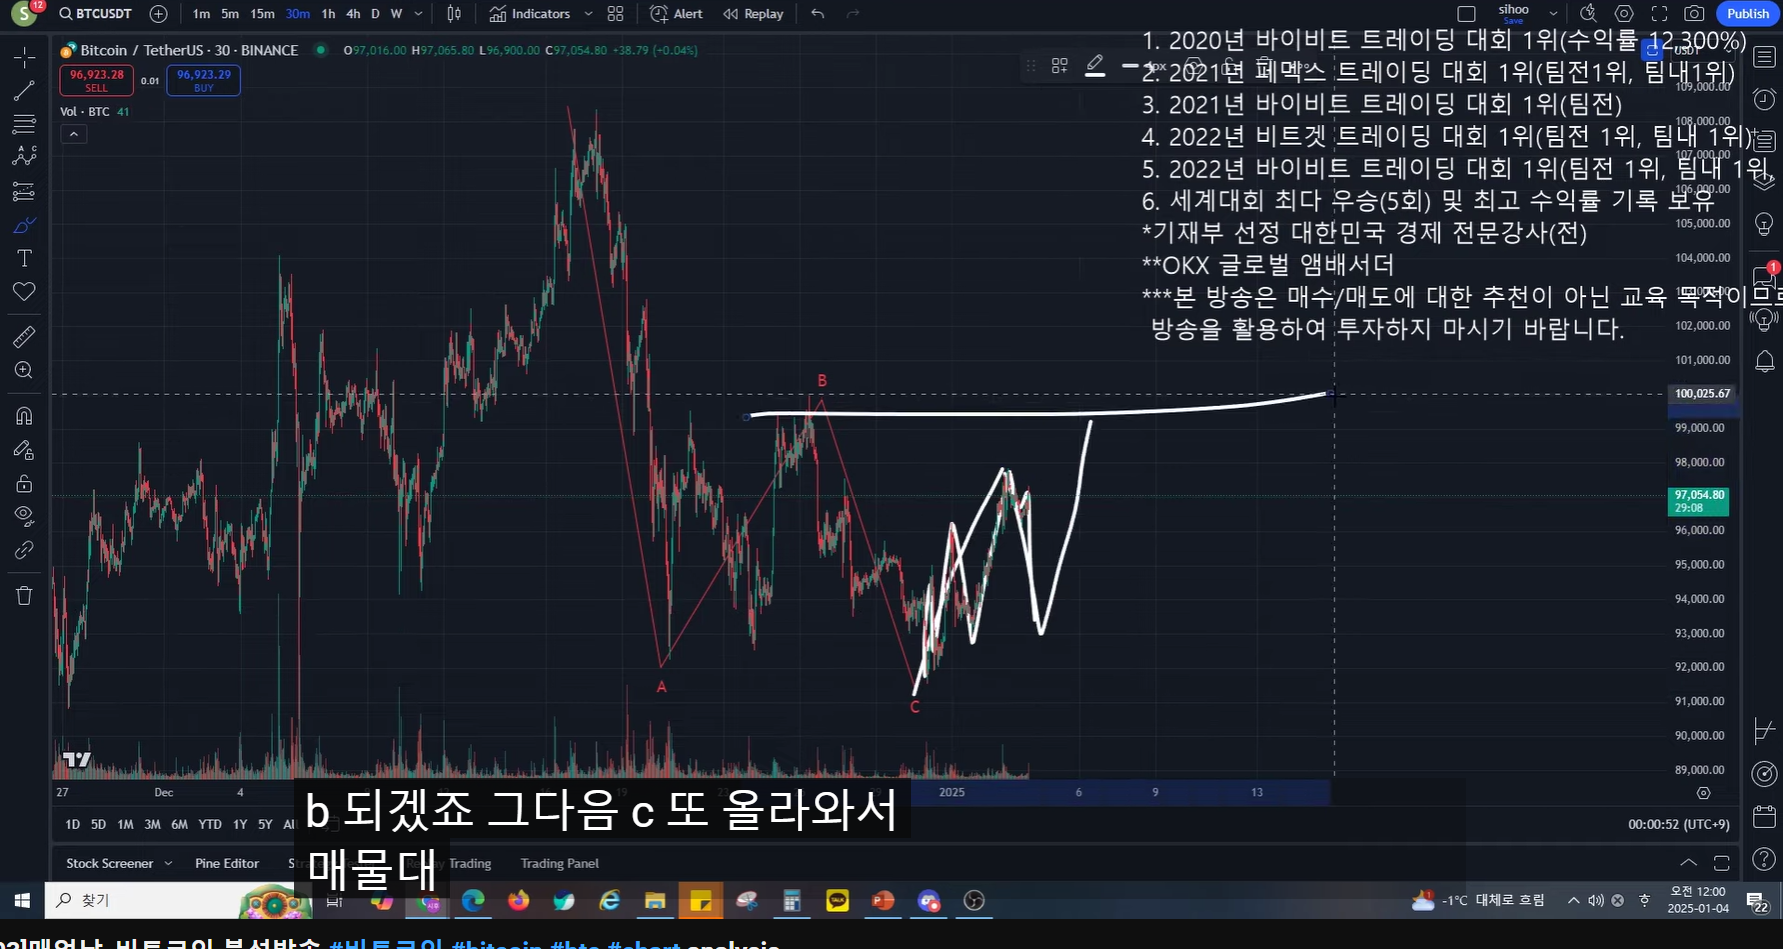Open the Pine Editor tab
The image size is (1783, 949).
(227, 863)
